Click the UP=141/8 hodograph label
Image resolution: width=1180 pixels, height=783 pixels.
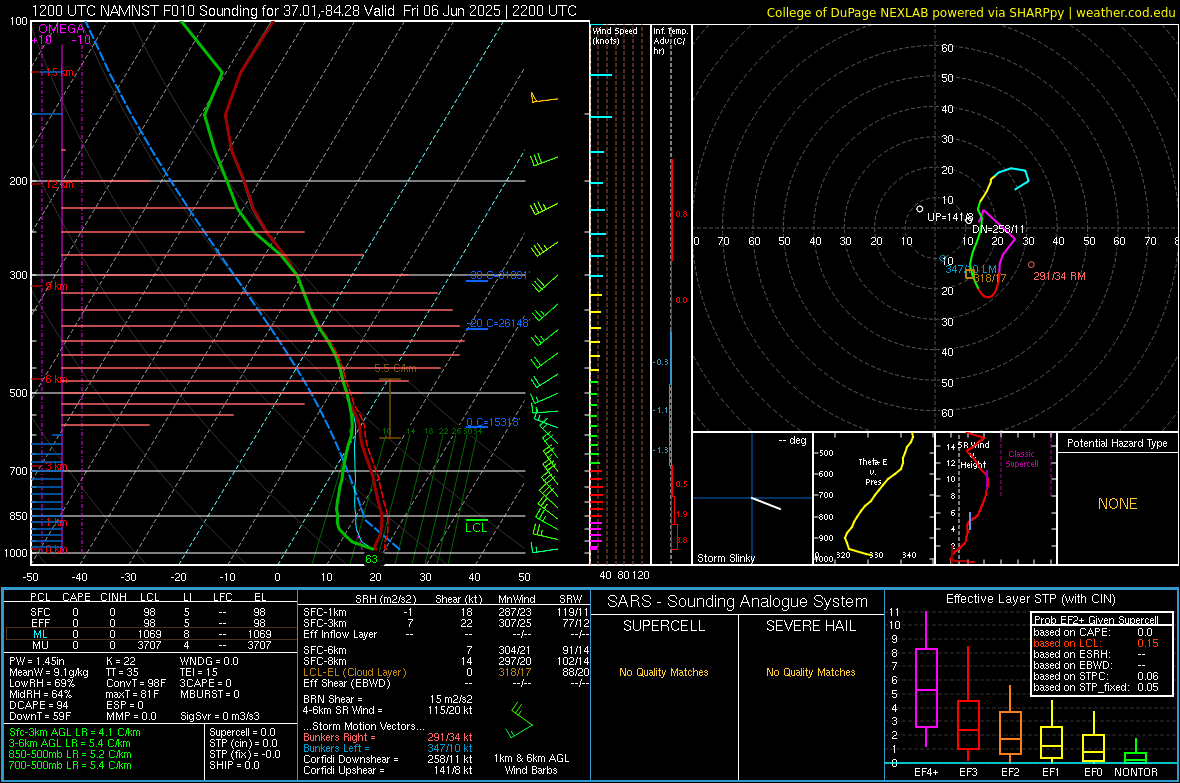point(950,217)
